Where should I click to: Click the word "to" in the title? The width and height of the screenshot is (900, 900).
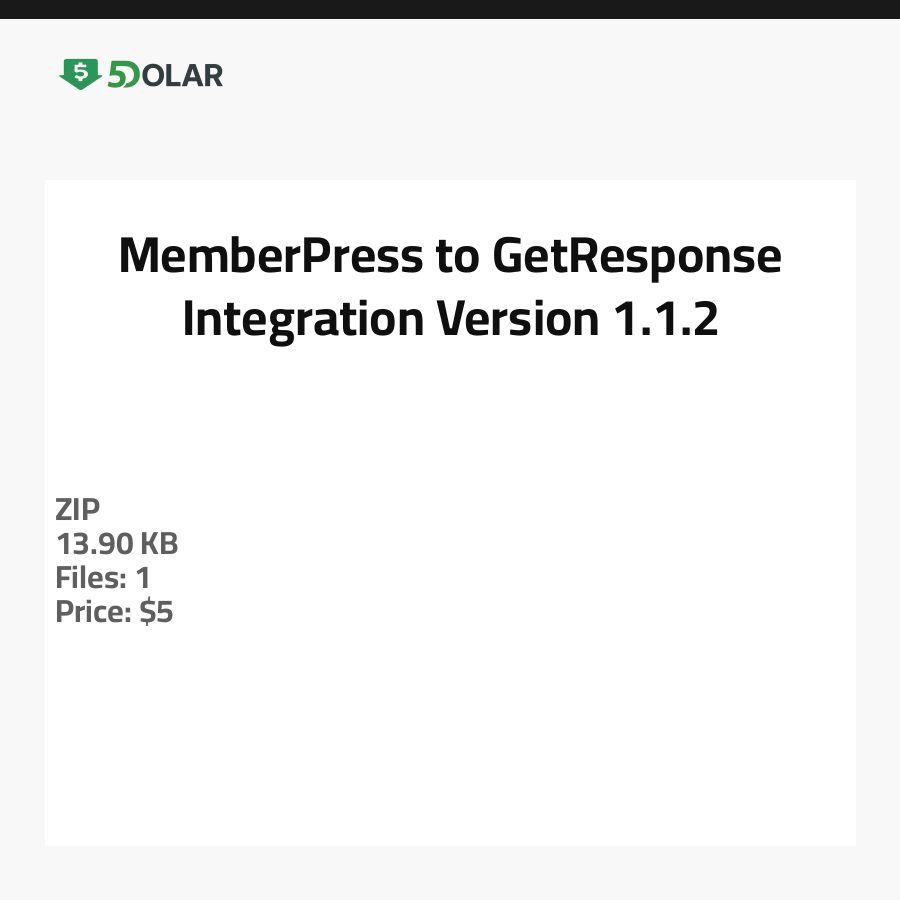point(456,258)
